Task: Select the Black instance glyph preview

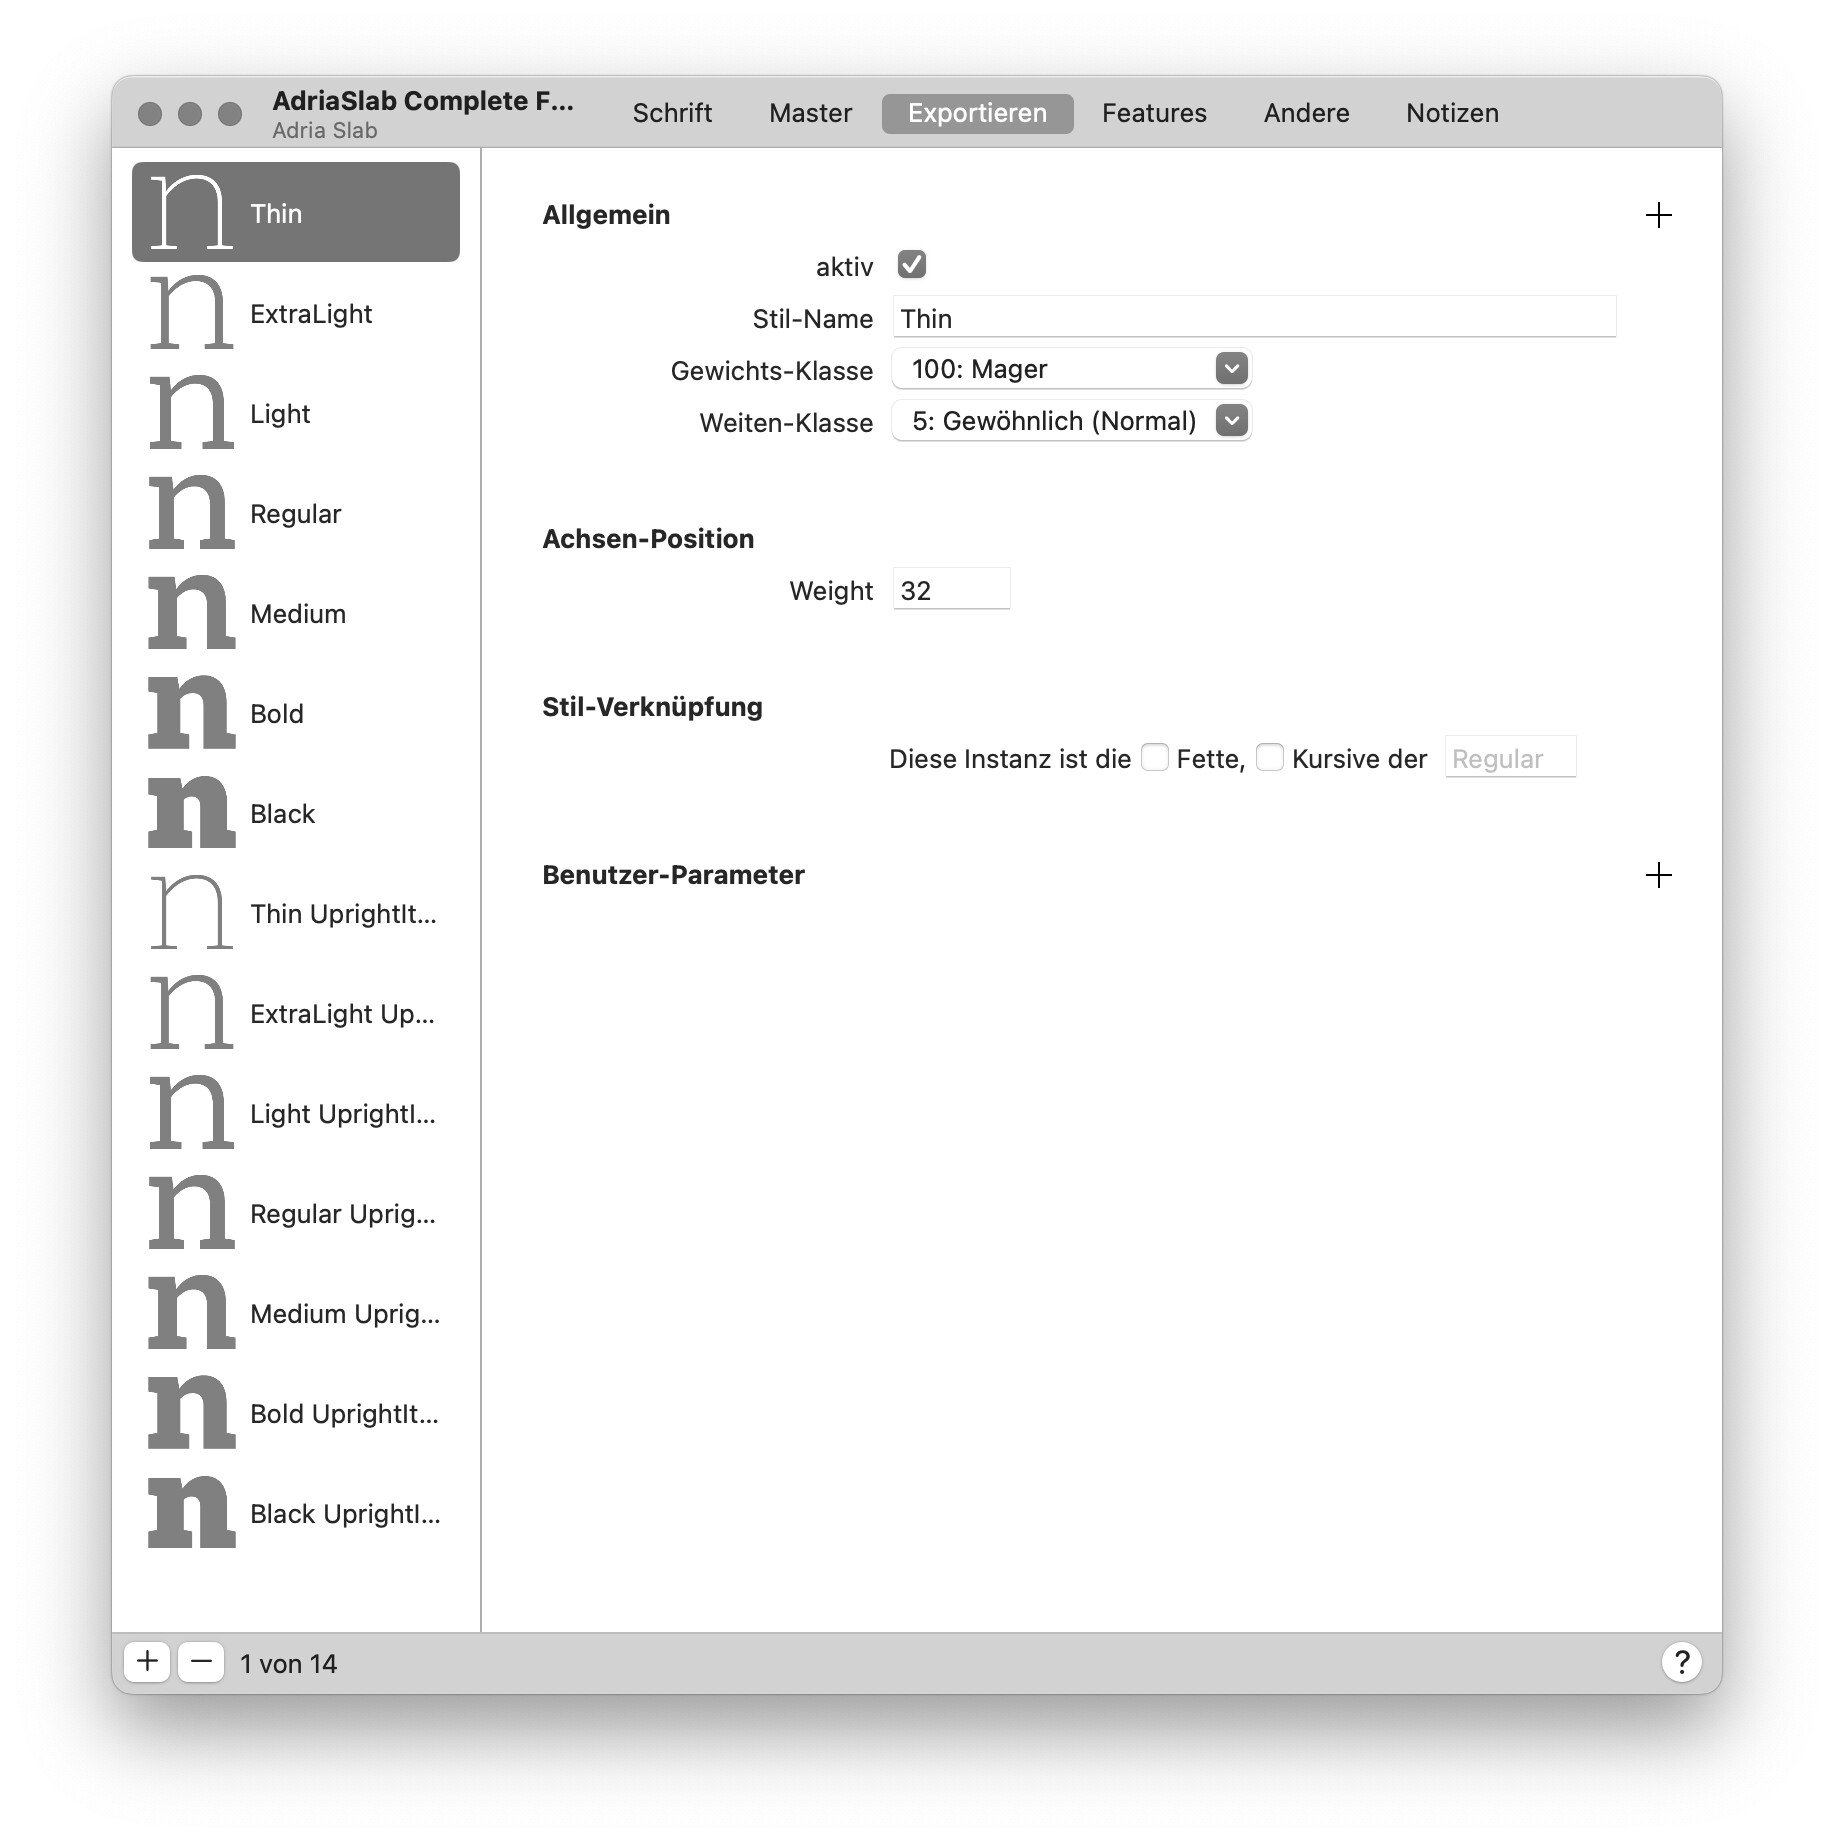Action: click(x=191, y=813)
